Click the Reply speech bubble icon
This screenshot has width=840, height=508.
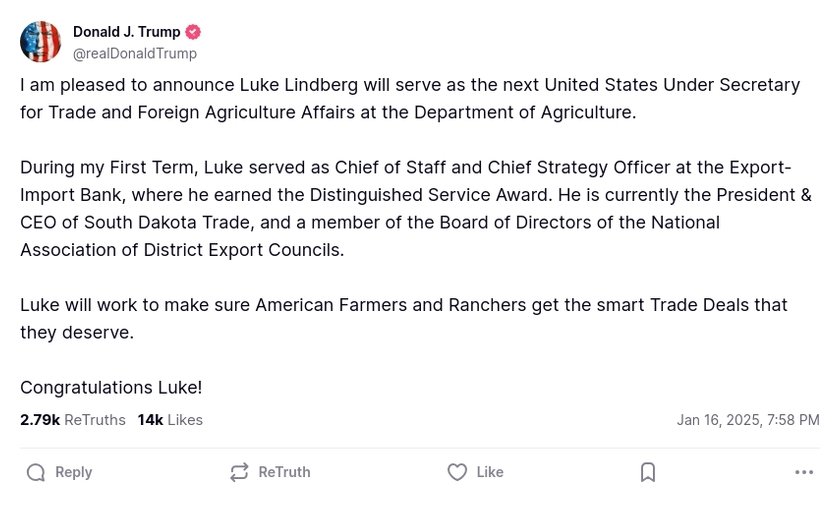(x=36, y=472)
